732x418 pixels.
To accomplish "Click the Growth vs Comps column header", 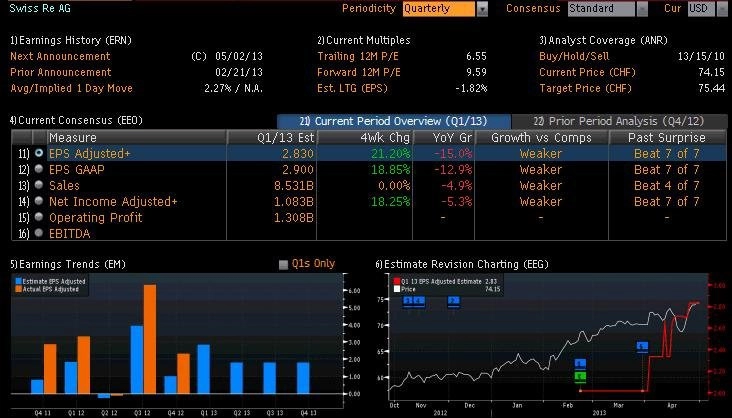I will click(x=542, y=138).
